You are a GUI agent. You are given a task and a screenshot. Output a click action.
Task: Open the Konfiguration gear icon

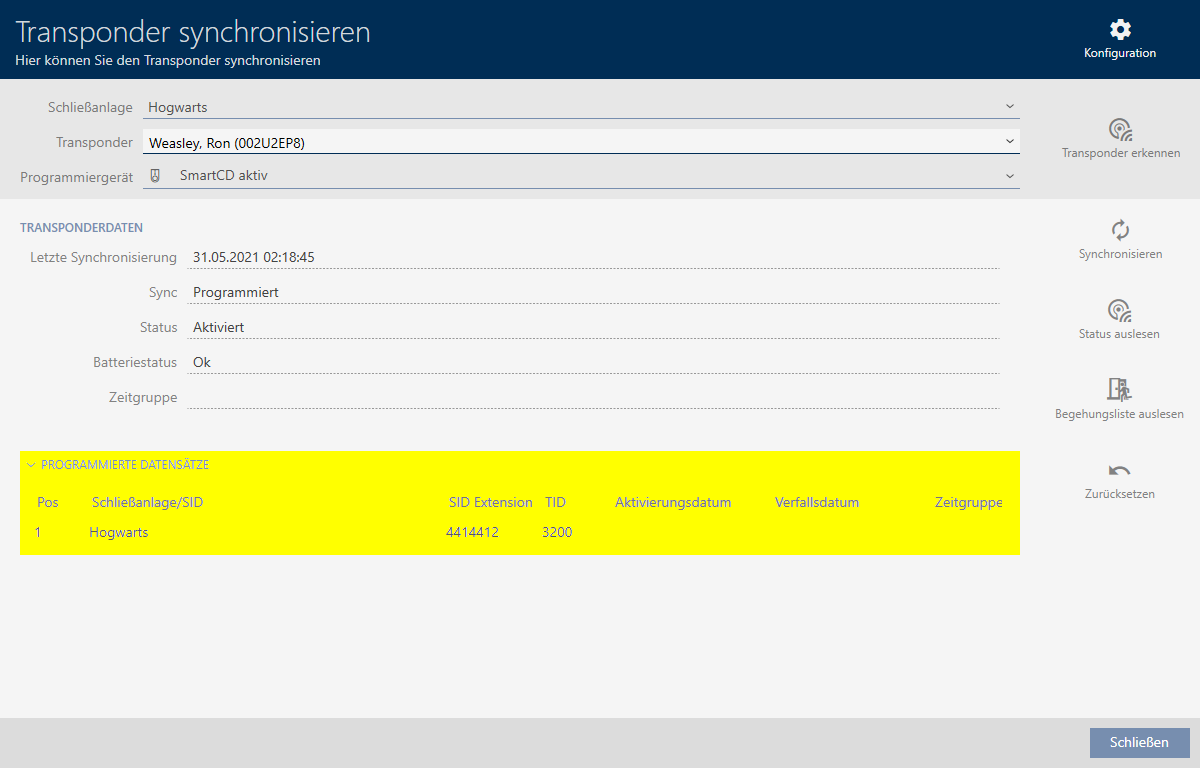(x=1120, y=30)
